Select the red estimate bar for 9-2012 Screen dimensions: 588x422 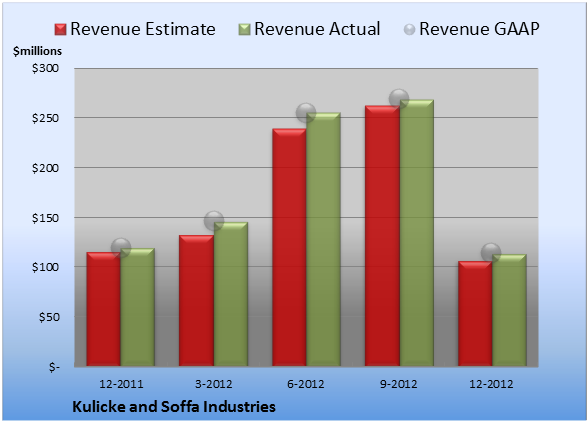pyautogui.click(x=382, y=236)
